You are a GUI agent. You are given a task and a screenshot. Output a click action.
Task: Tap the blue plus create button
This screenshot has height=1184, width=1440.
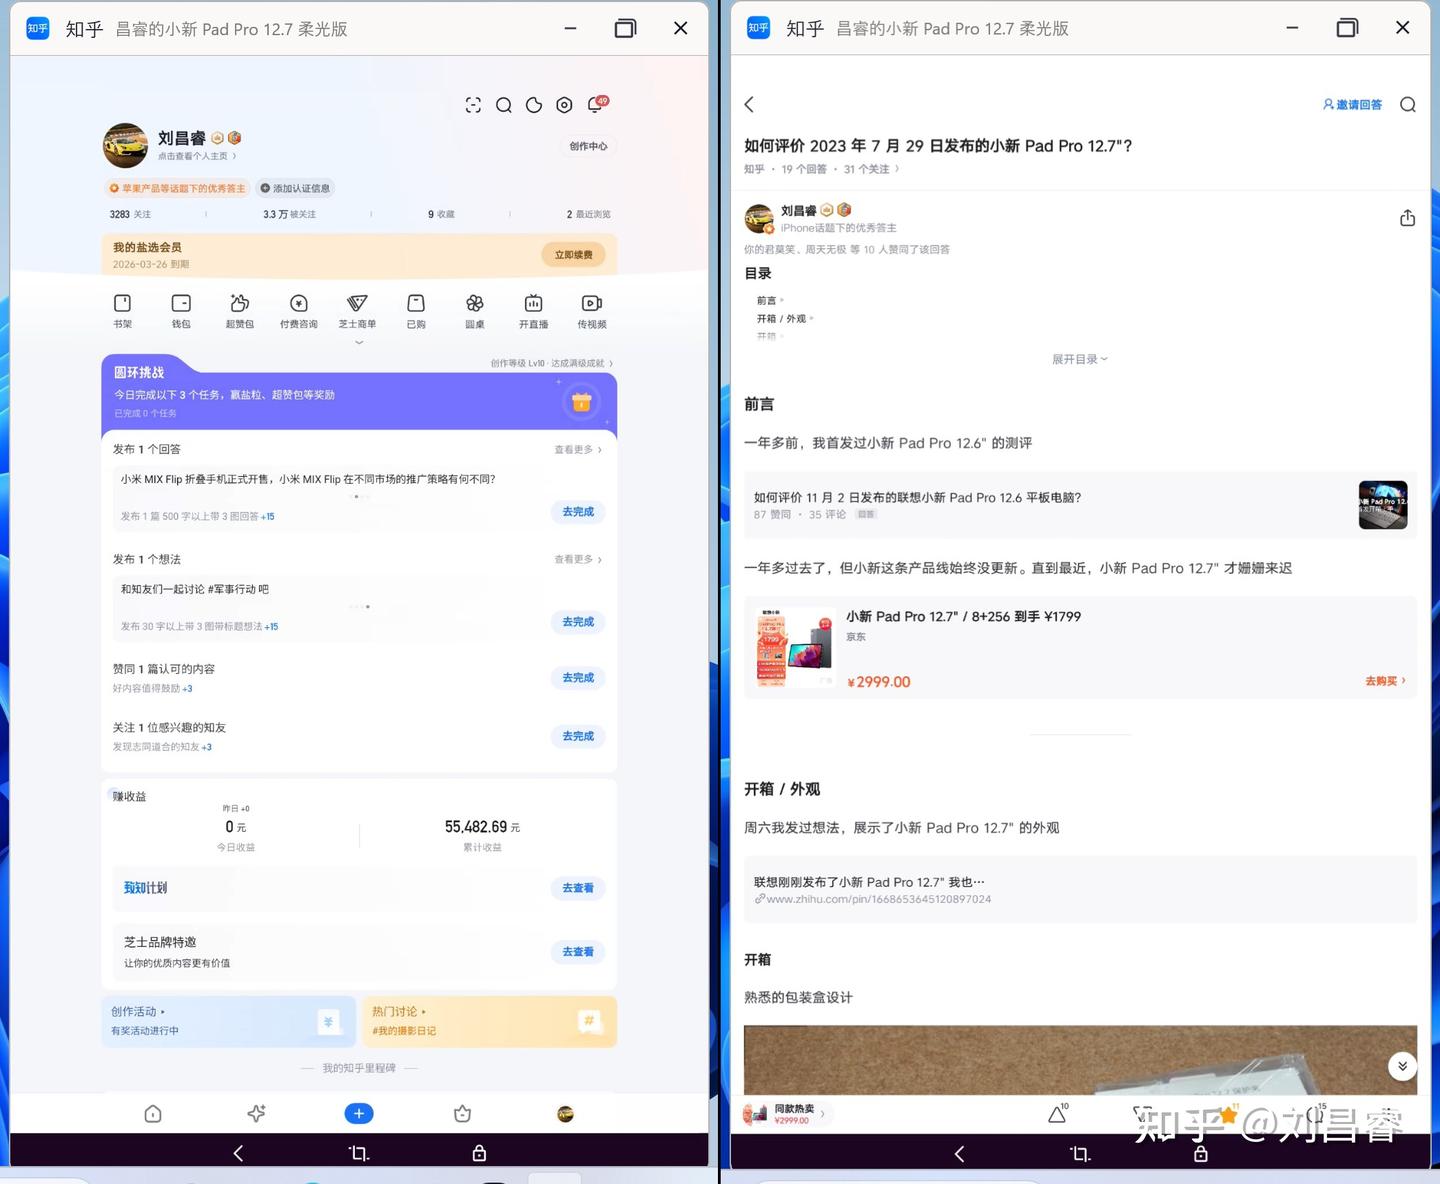coord(359,1113)
